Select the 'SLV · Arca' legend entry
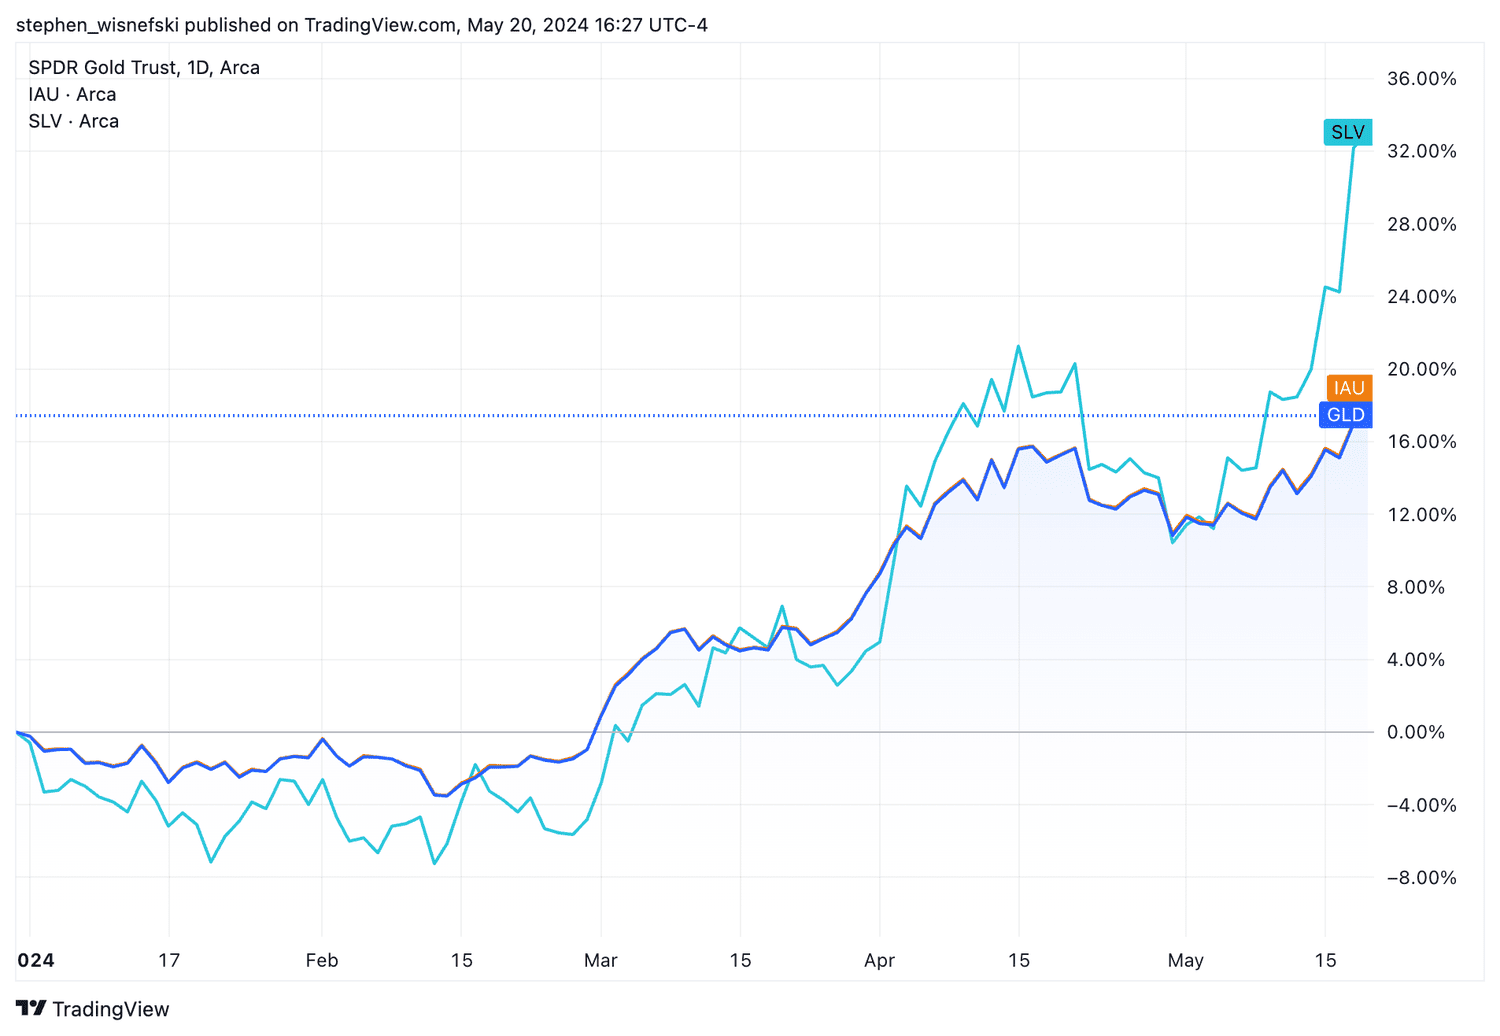 73,121
